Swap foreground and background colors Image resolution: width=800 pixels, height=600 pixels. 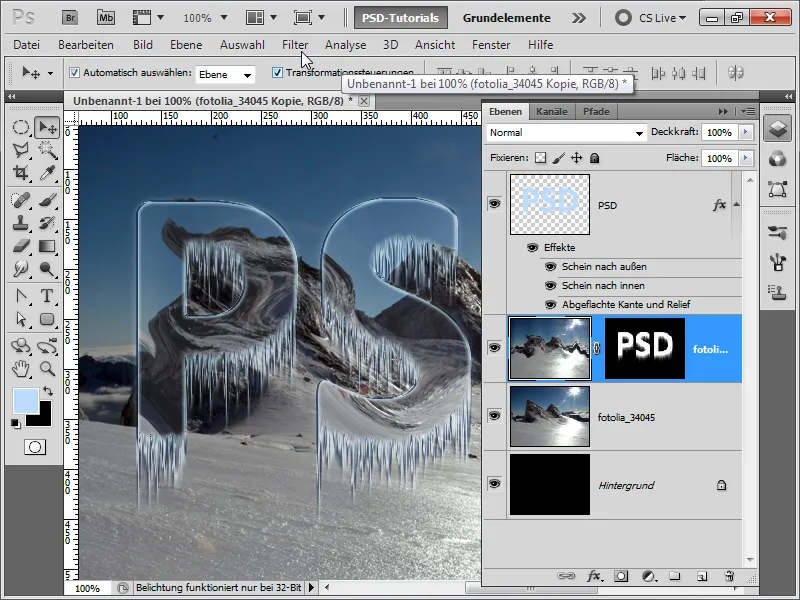pos(48,391)
